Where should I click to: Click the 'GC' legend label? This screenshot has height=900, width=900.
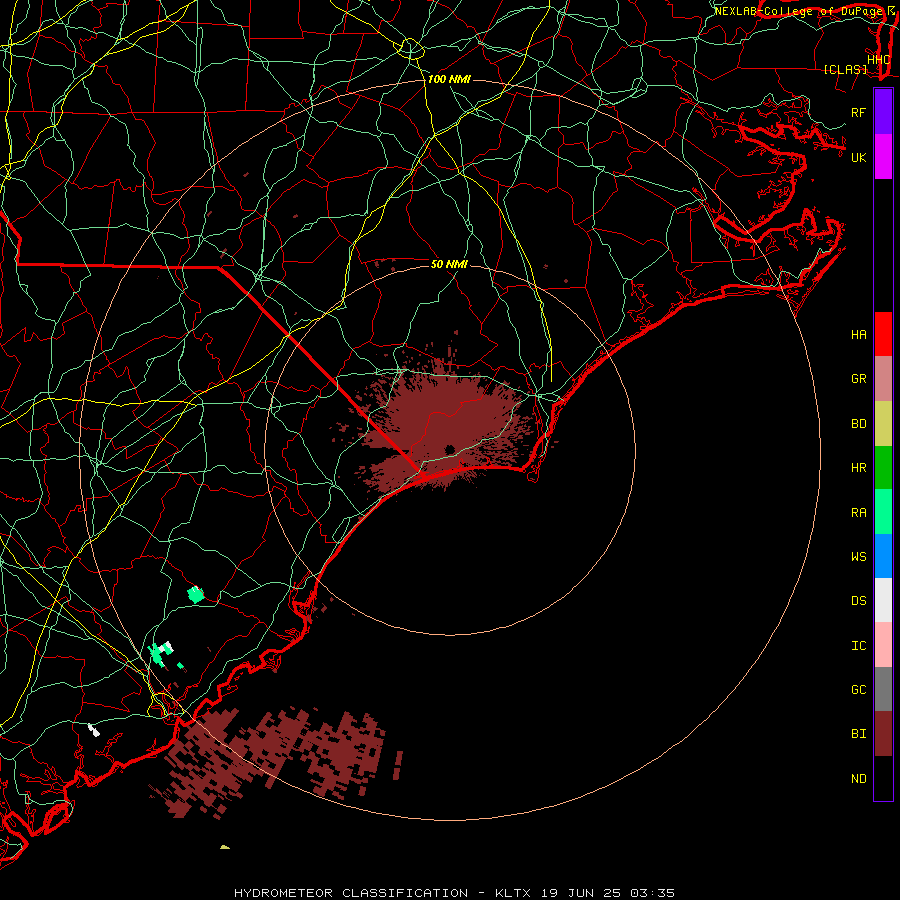[858, 690]
